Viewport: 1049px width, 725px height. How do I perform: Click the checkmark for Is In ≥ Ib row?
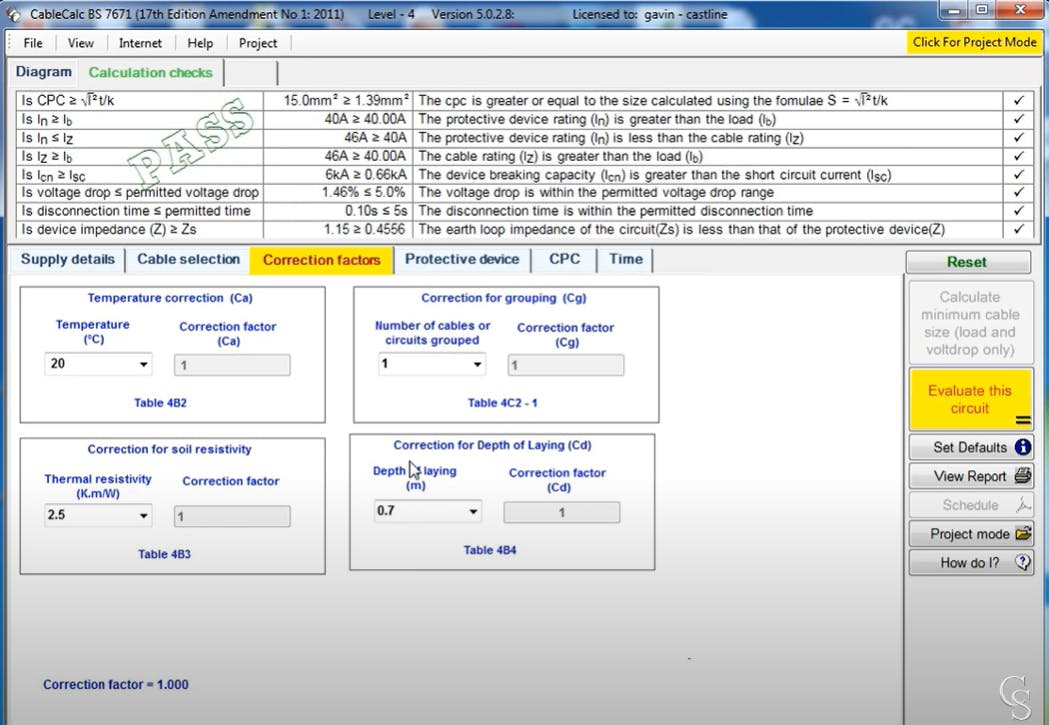1018,119
